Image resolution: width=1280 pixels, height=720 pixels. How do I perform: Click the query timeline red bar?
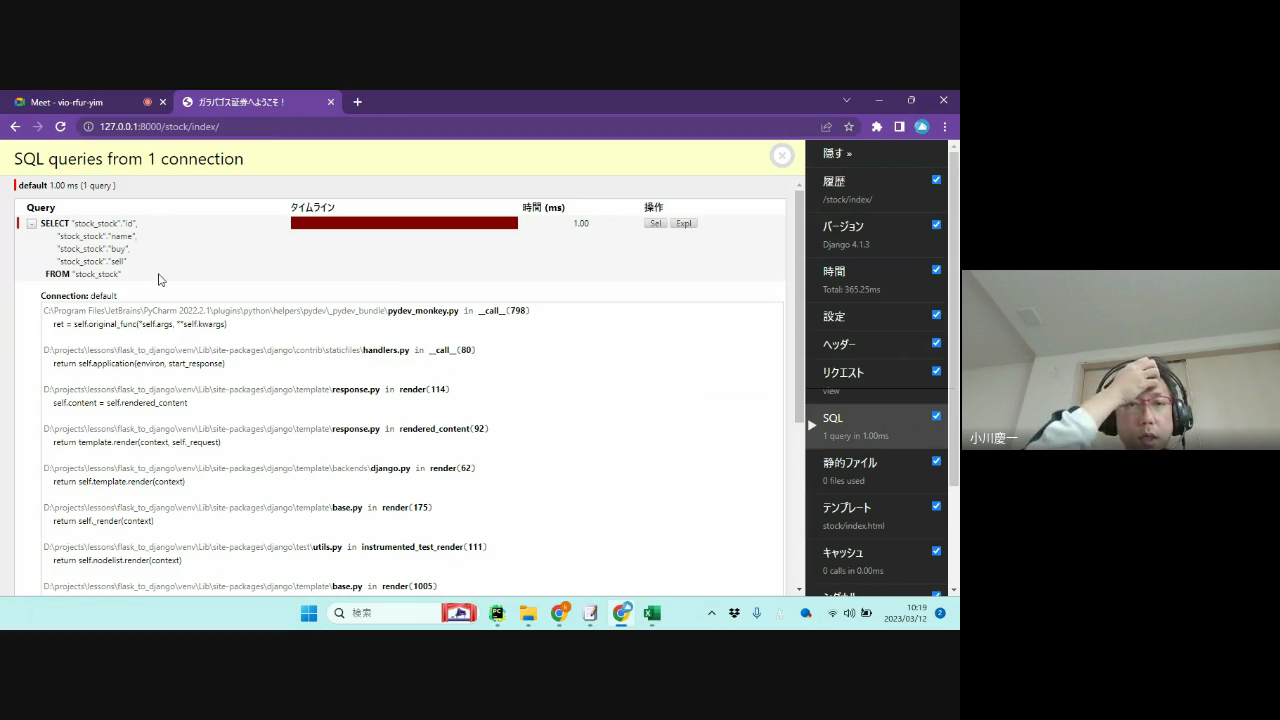tap(404, 224)
